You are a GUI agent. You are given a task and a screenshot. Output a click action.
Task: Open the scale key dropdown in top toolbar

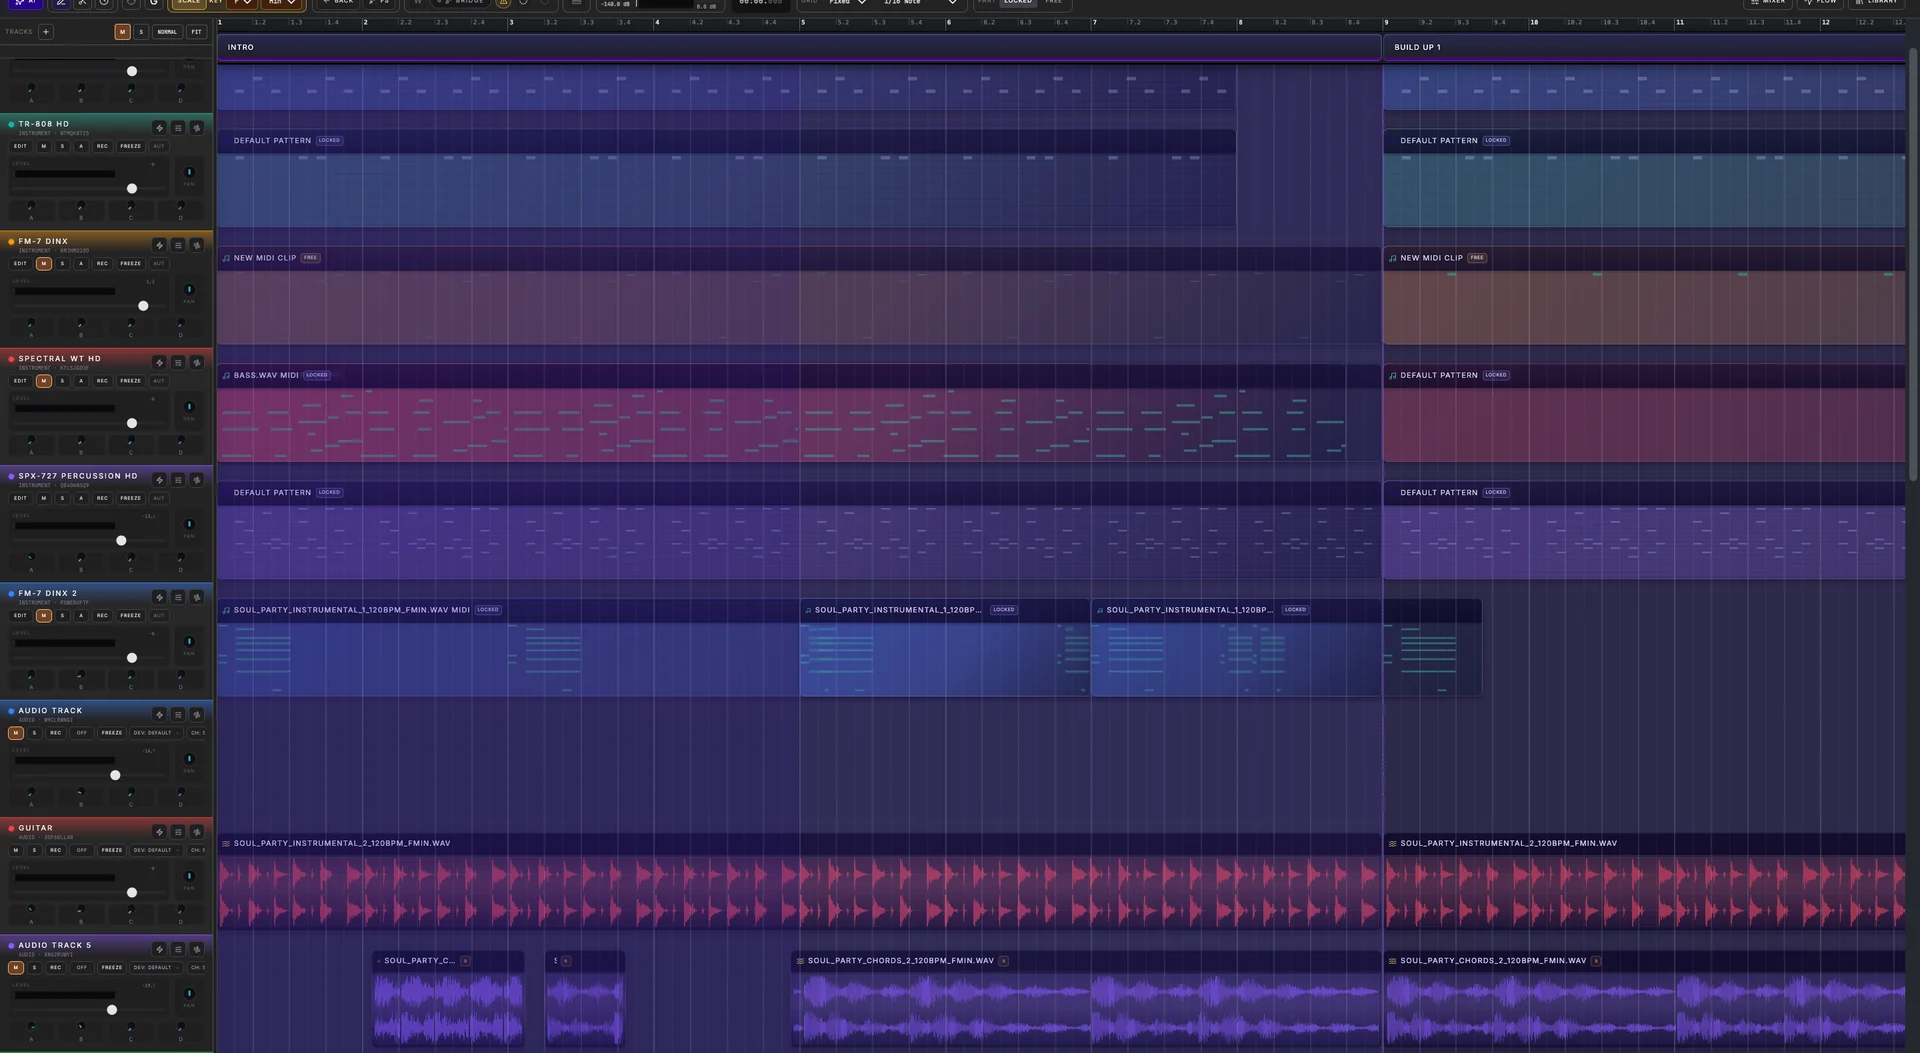point(242,3)
